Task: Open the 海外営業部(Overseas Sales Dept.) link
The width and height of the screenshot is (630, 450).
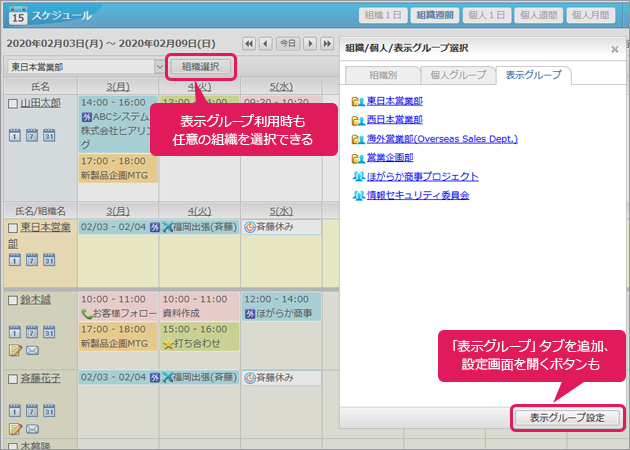Action: pos(441,138)
